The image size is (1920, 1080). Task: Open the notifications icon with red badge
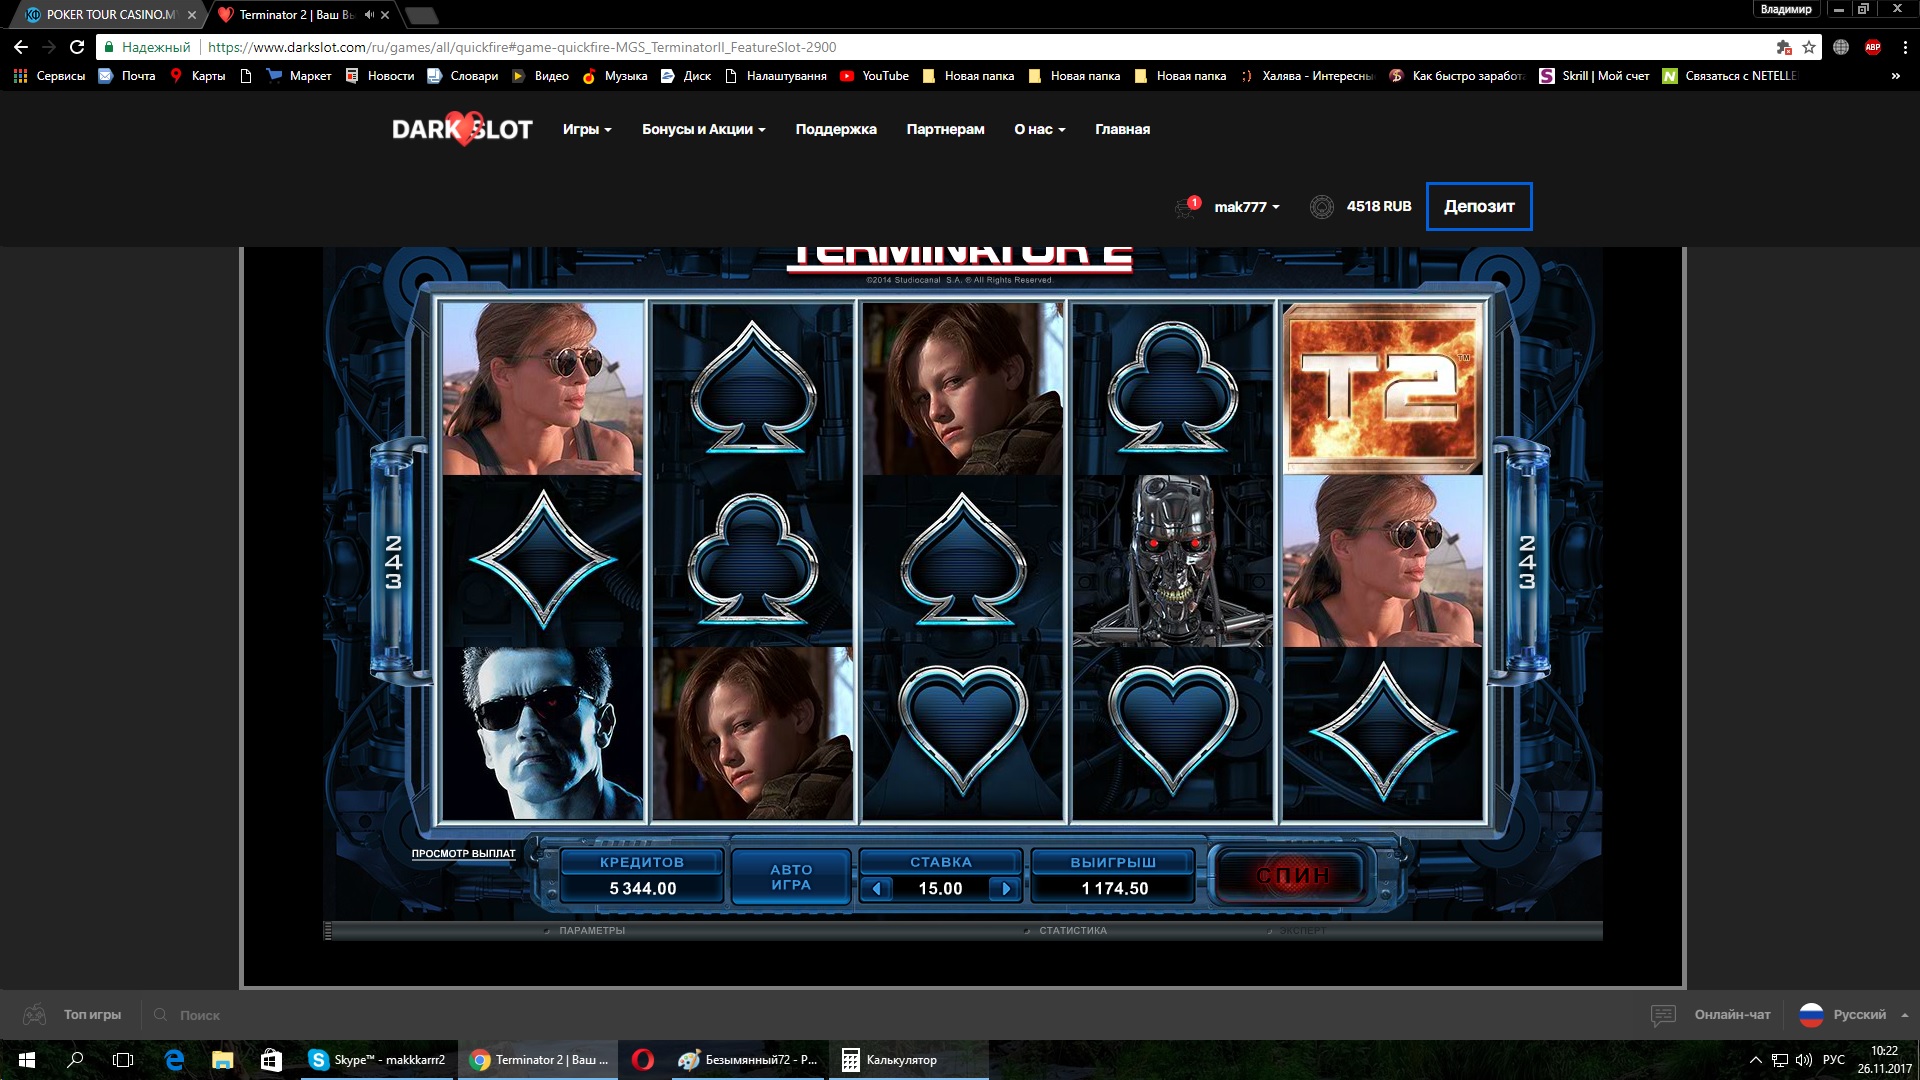pyautogui.click(x=1187, y=206)
